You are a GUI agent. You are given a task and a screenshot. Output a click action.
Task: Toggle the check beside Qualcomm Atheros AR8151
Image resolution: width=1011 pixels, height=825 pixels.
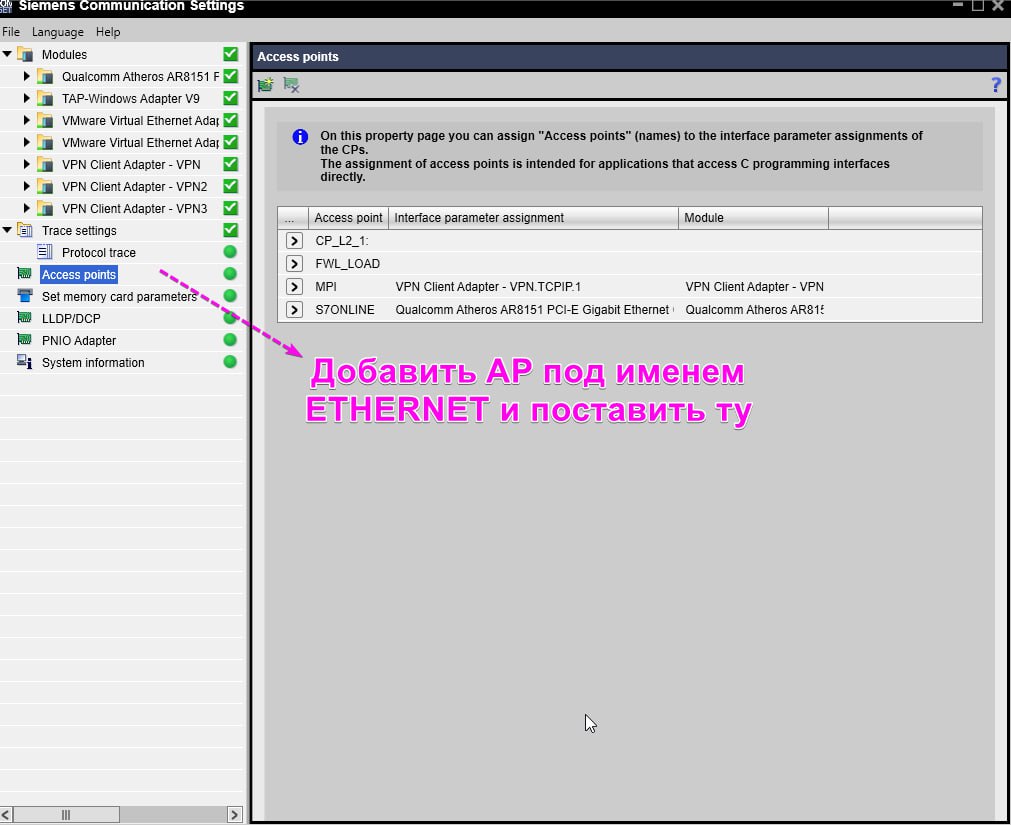pyautogui.click(x=230, y=76)
